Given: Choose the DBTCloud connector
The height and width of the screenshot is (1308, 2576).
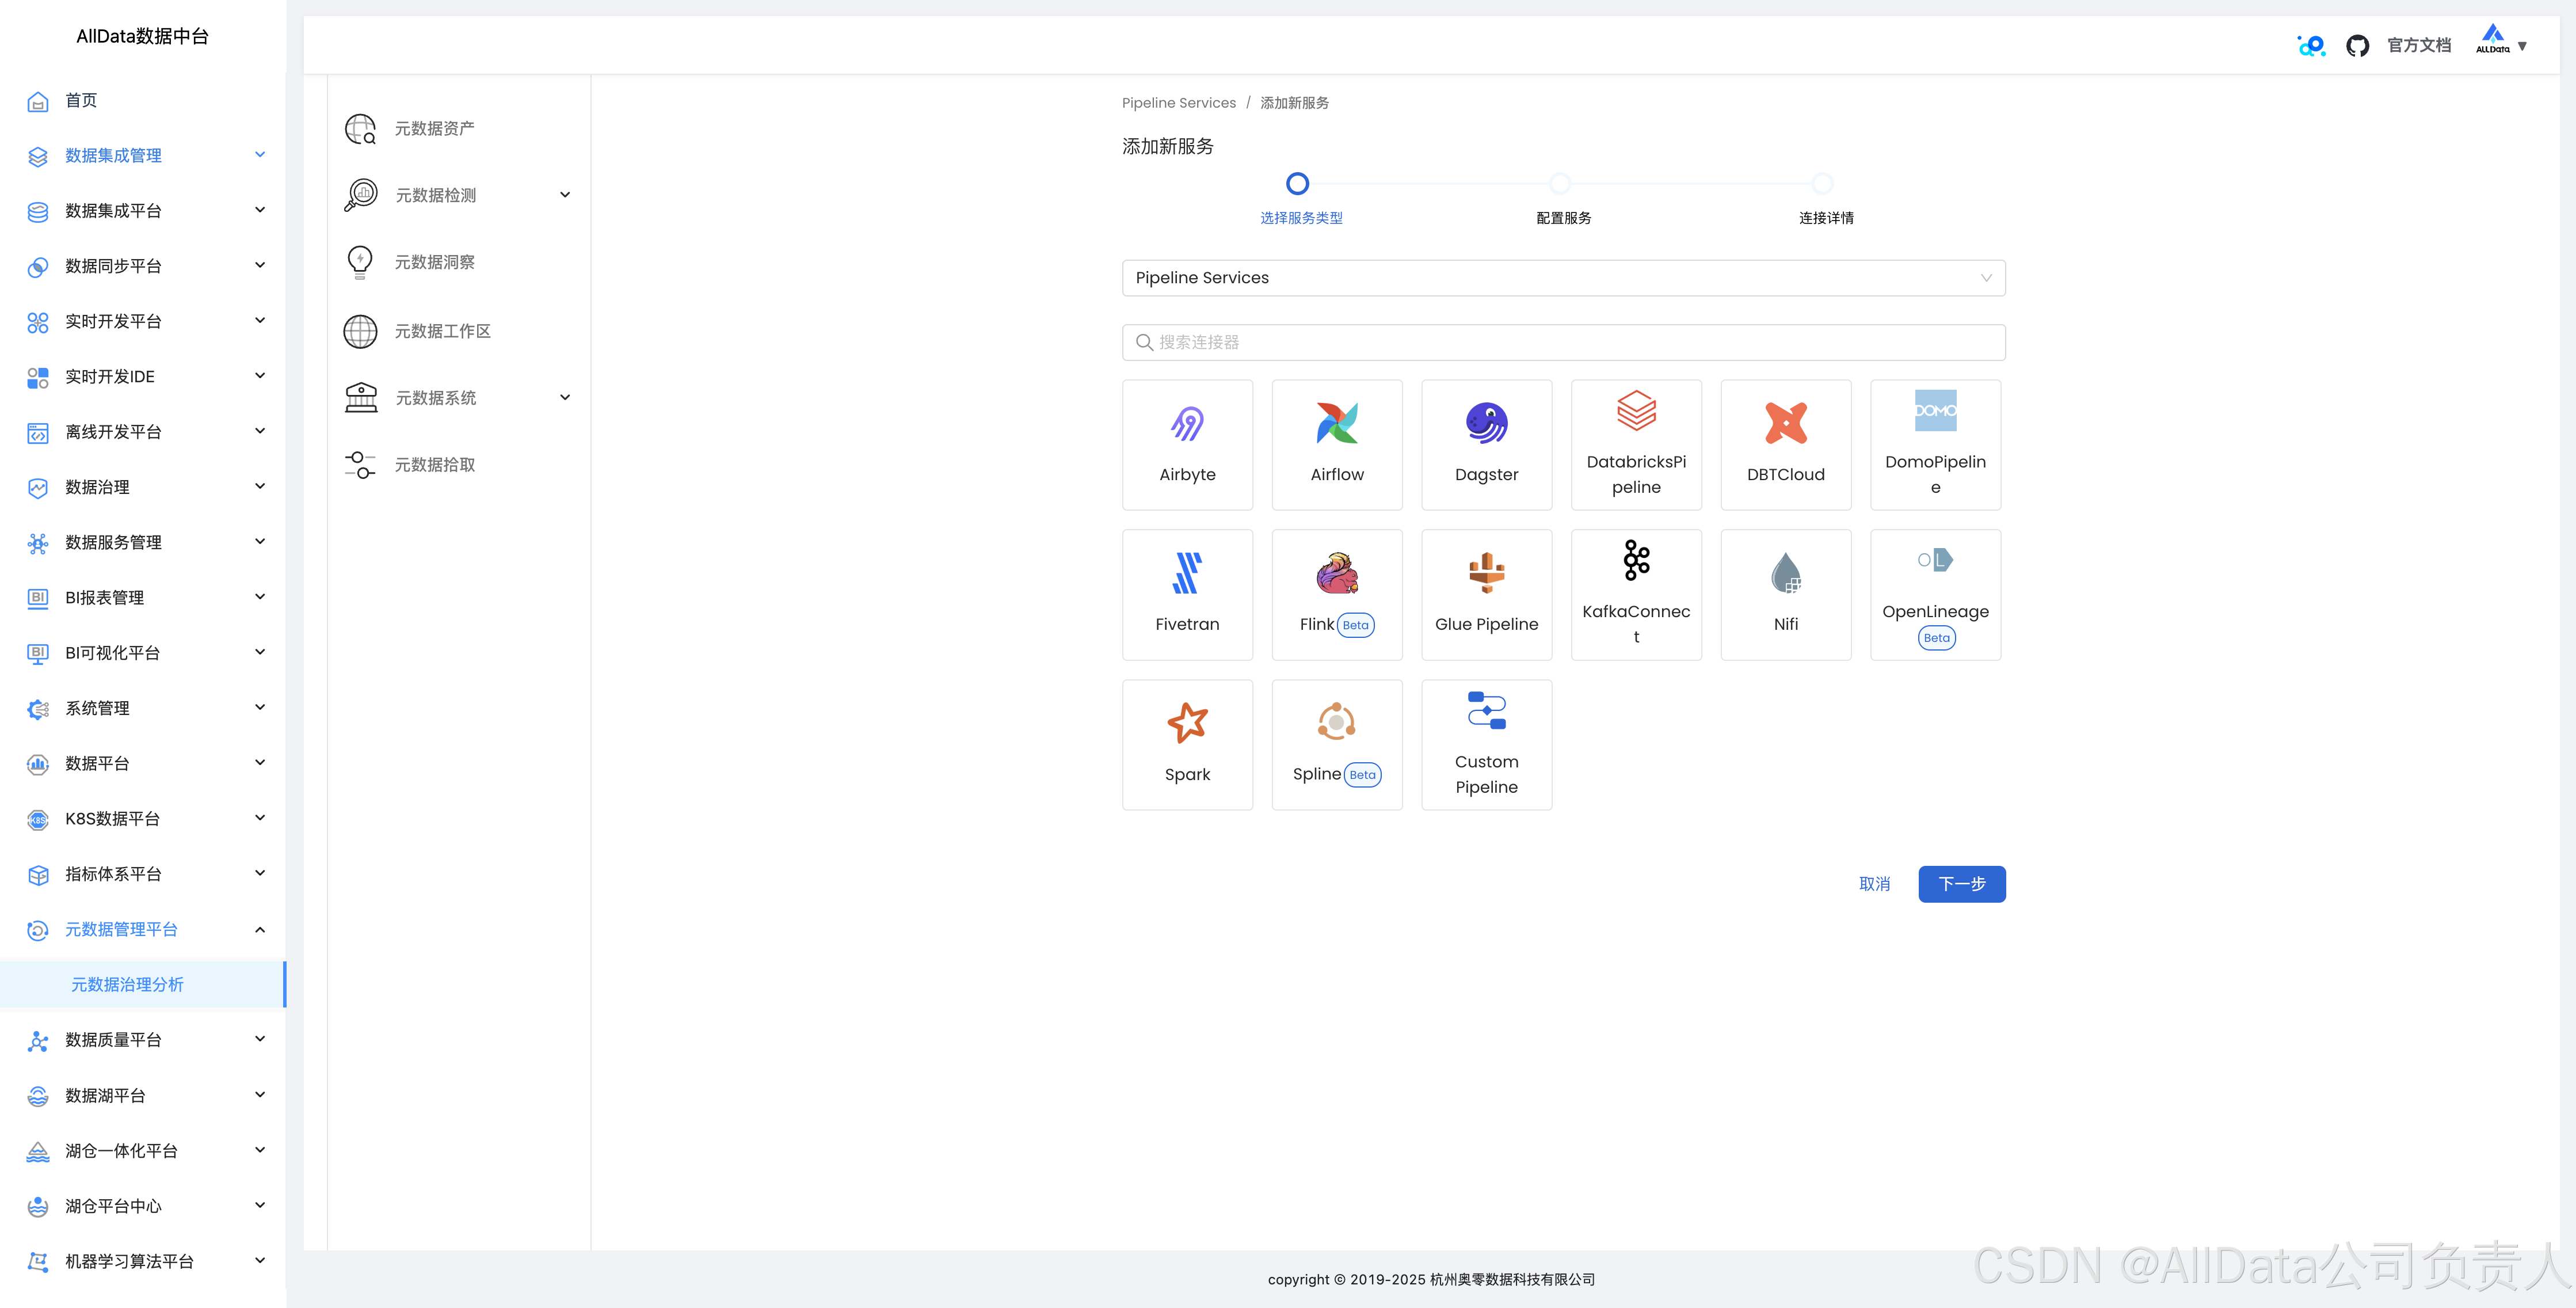Looking at the screenshot, I should coord(1786,445).
